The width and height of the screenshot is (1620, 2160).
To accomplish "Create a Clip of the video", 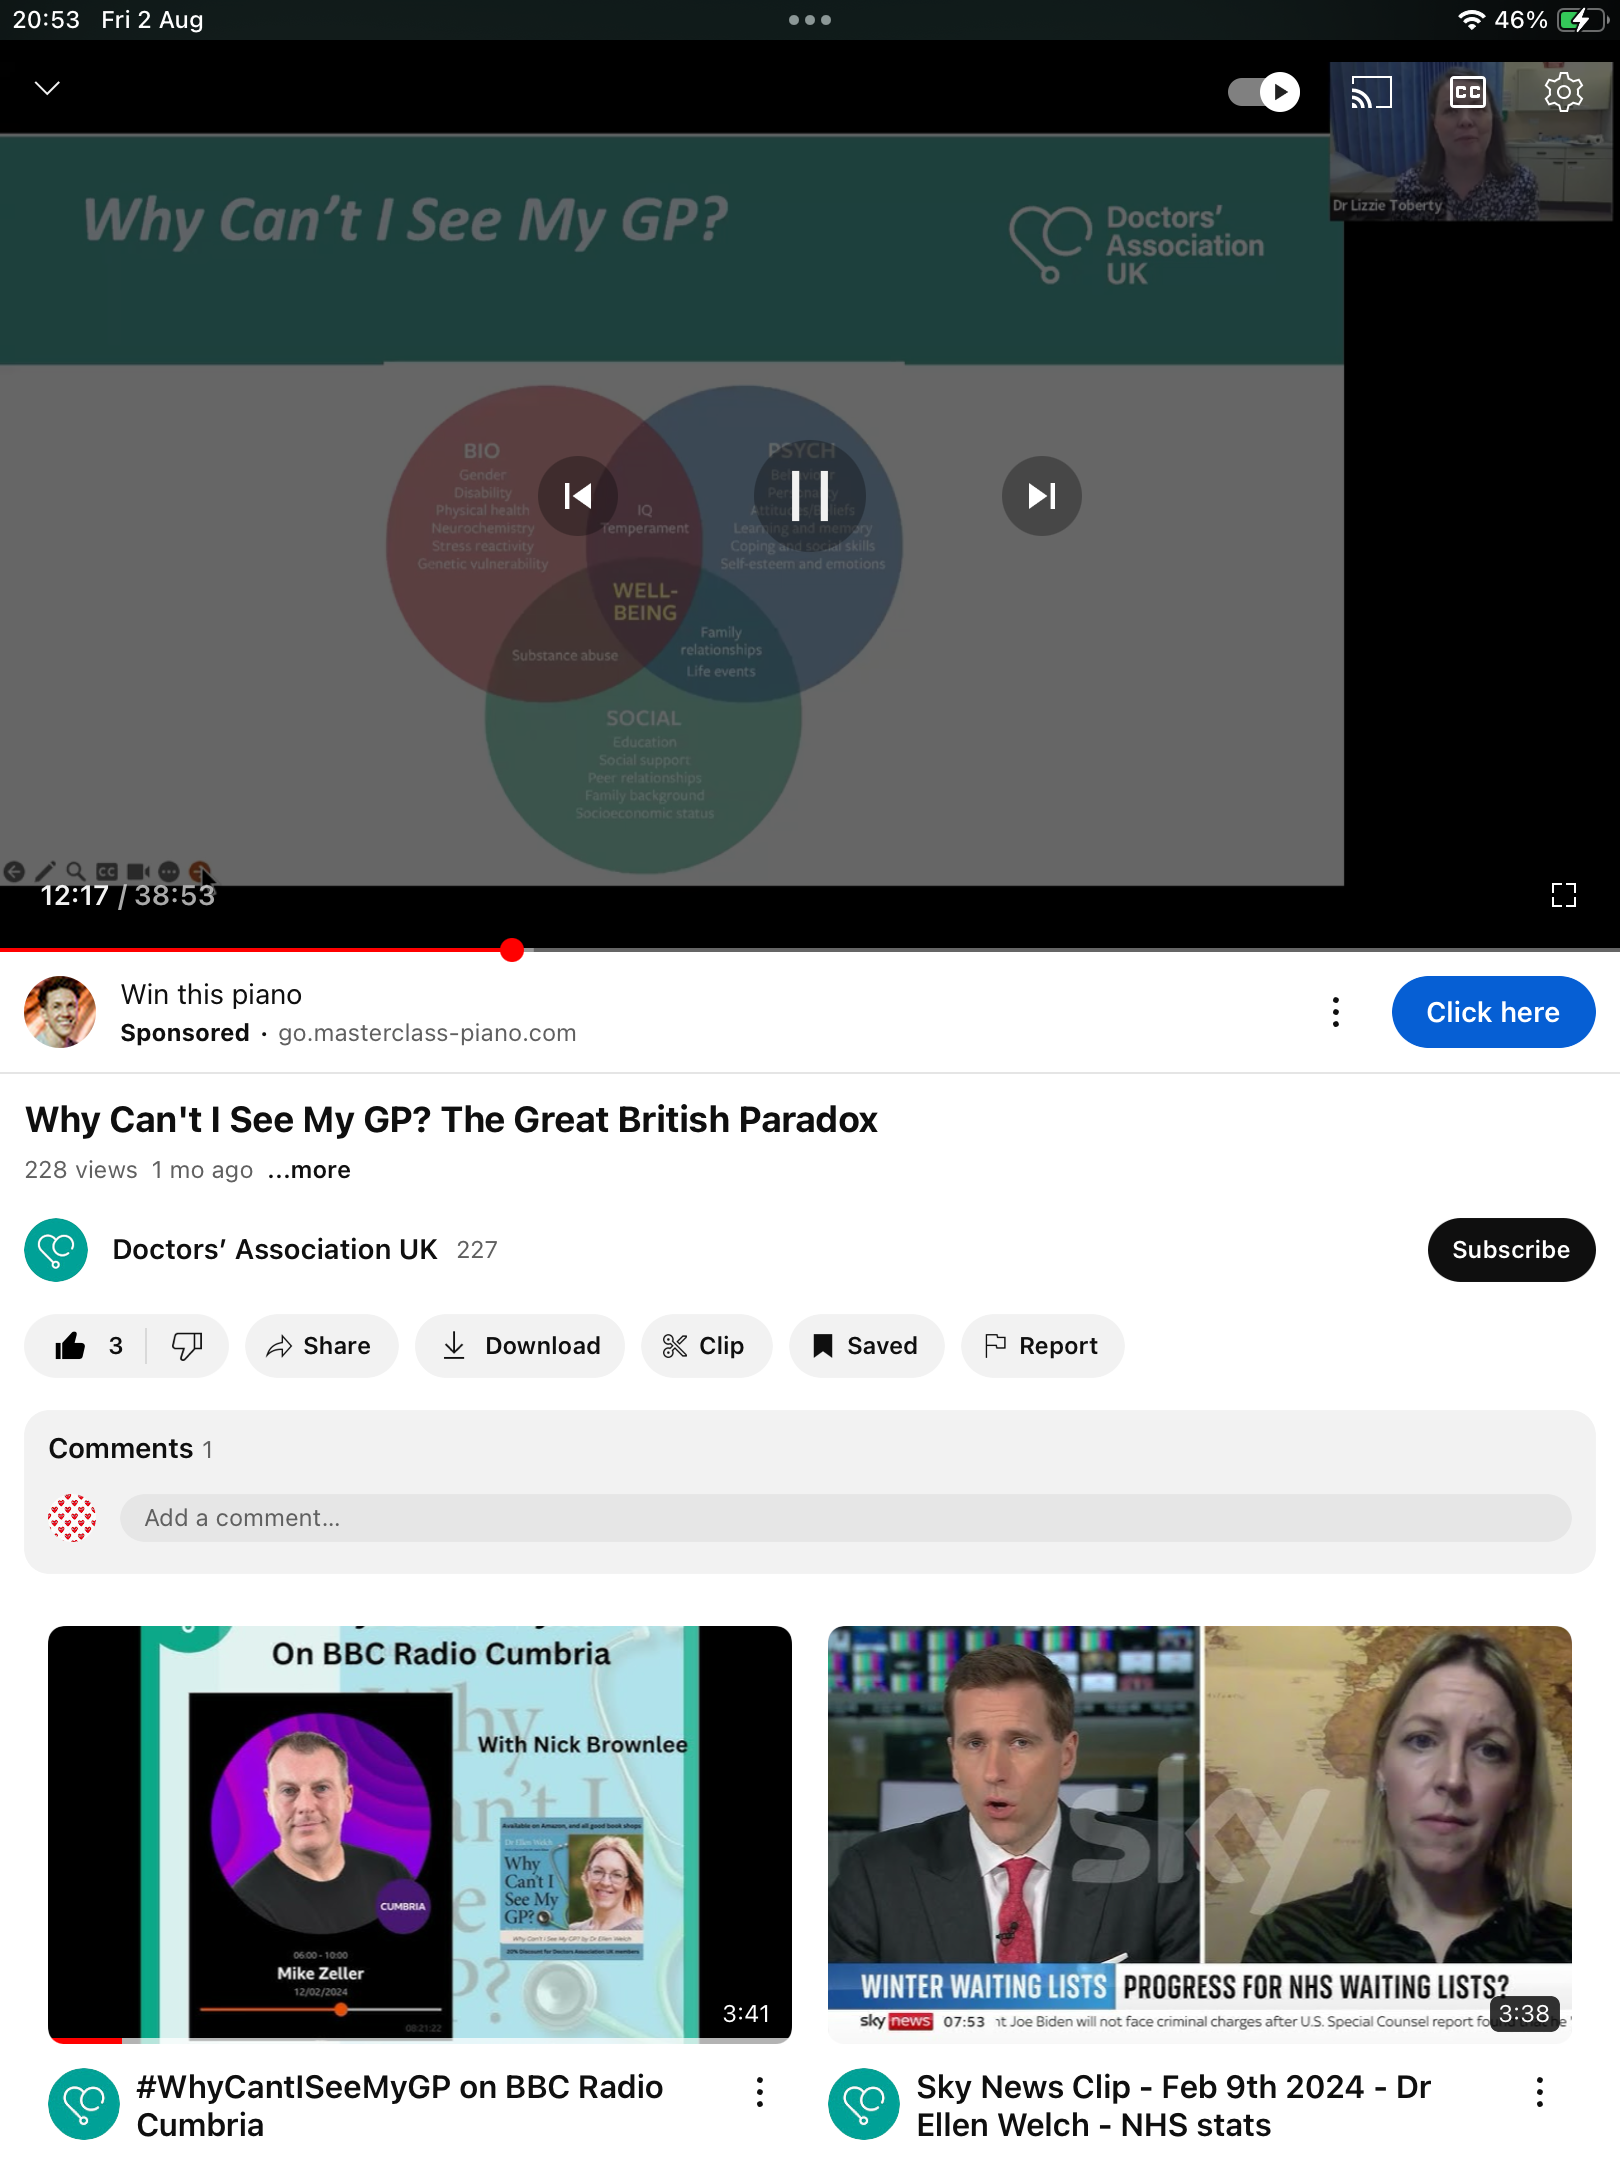I will tap(706, 1346).
